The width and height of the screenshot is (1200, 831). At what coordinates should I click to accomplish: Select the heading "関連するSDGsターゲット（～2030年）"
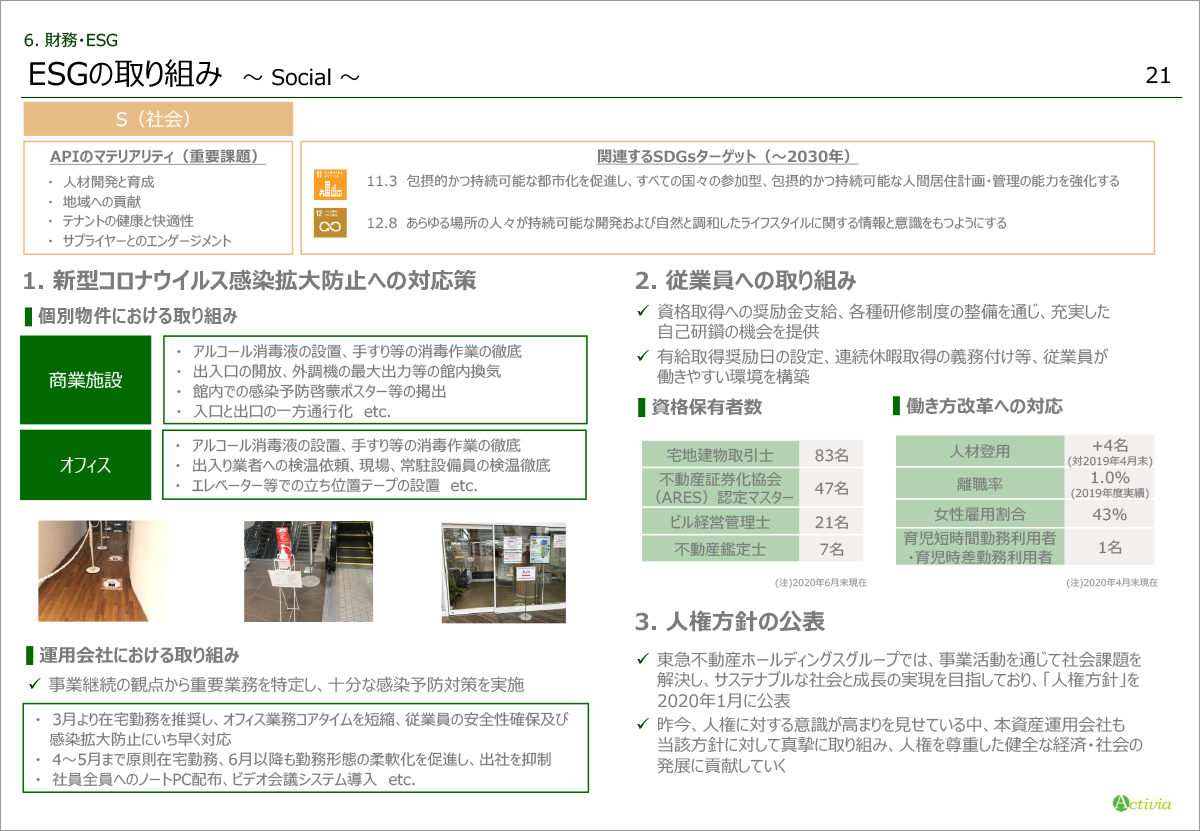[728, 157]
